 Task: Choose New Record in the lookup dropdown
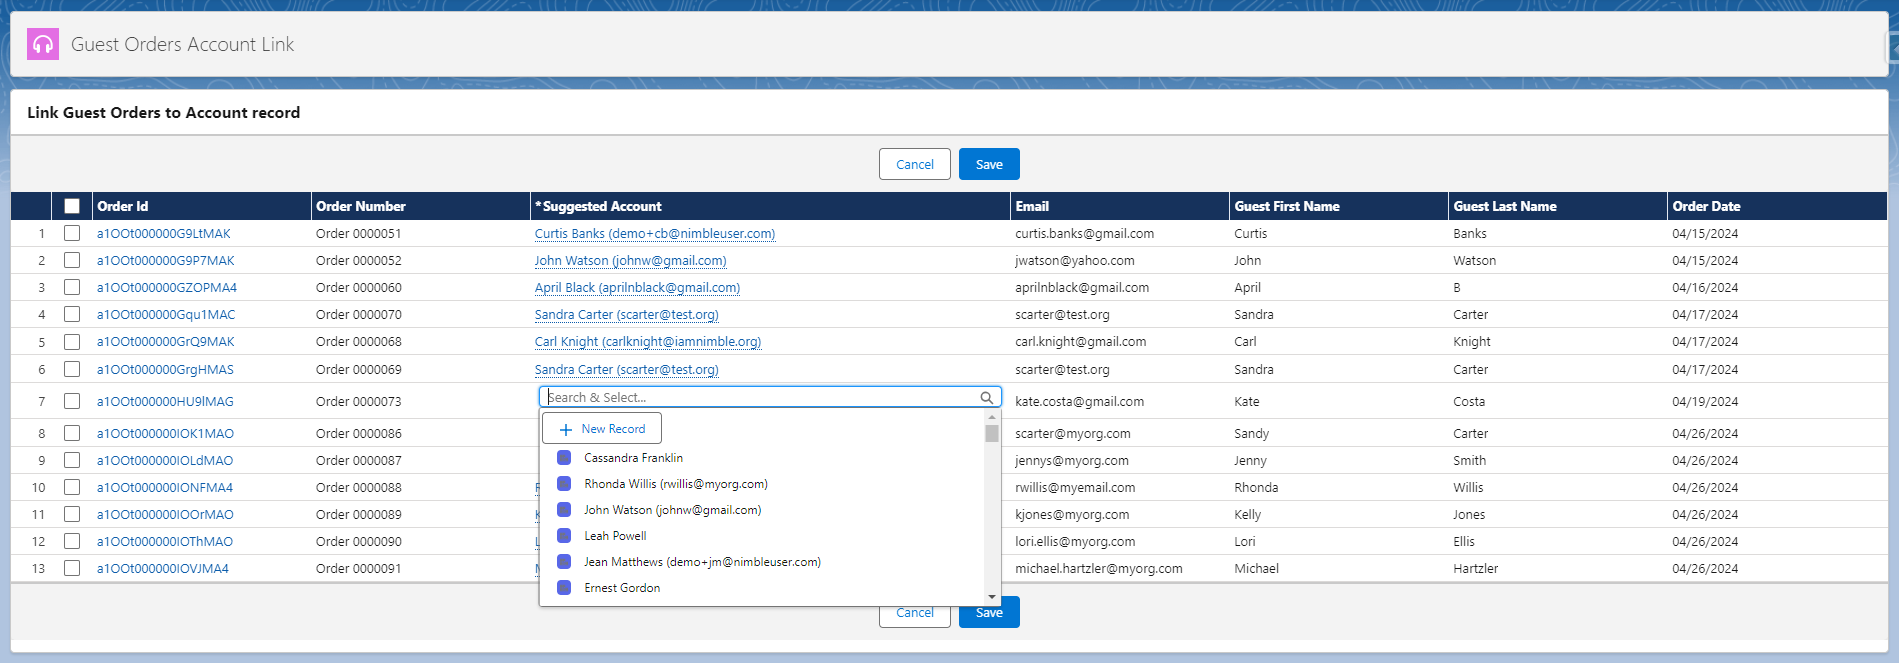click(x=602, y=429)
